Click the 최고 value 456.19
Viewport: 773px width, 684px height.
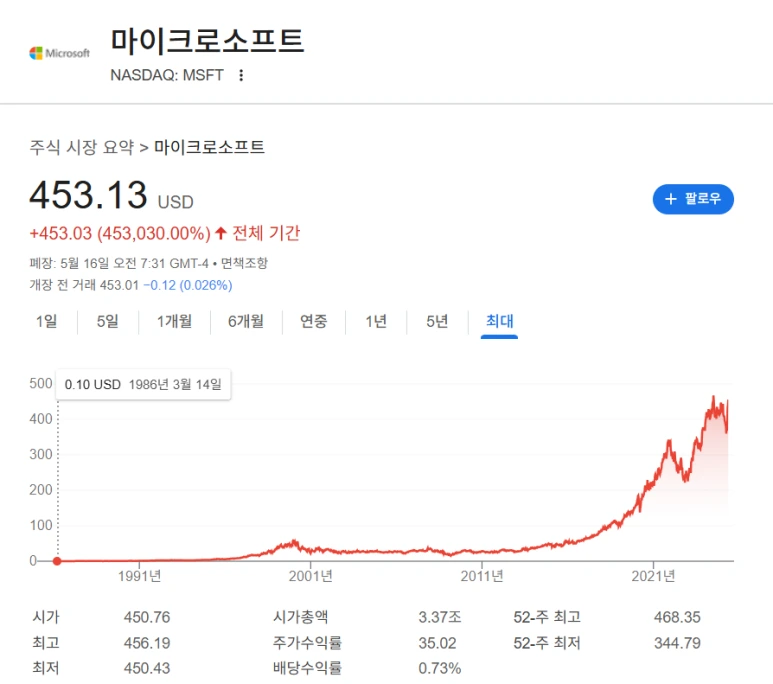tap(147, 643)
